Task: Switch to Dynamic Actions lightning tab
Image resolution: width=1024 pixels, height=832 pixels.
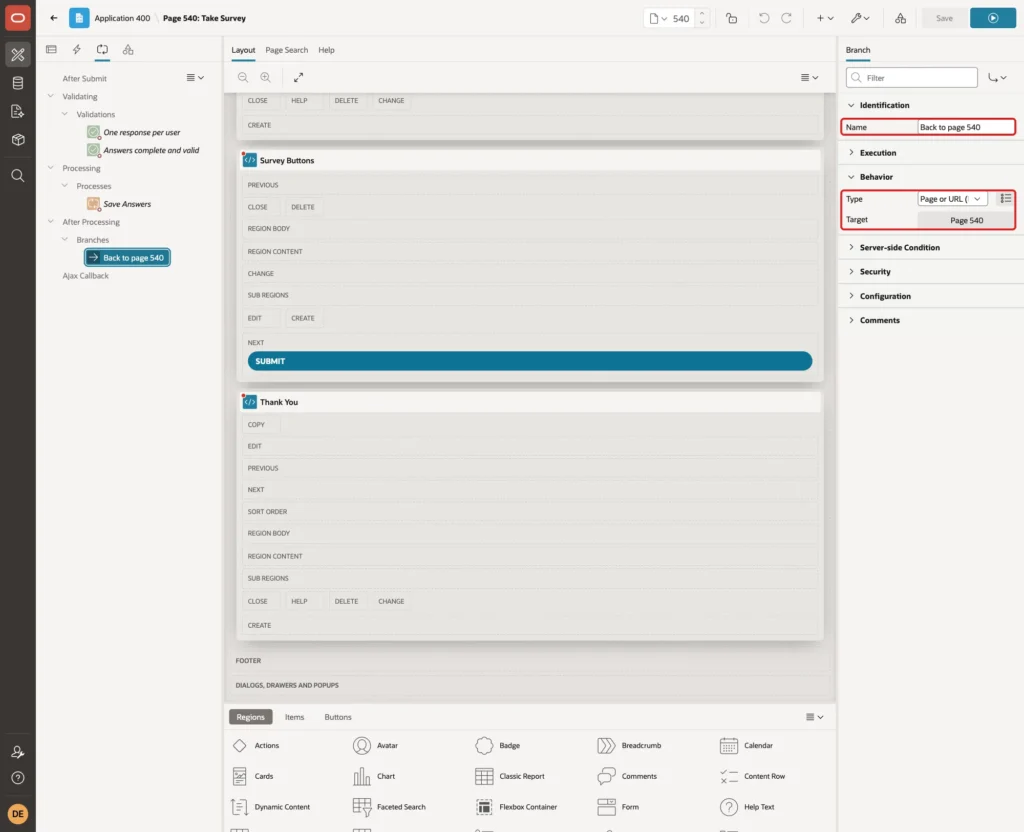Action: 77,50
